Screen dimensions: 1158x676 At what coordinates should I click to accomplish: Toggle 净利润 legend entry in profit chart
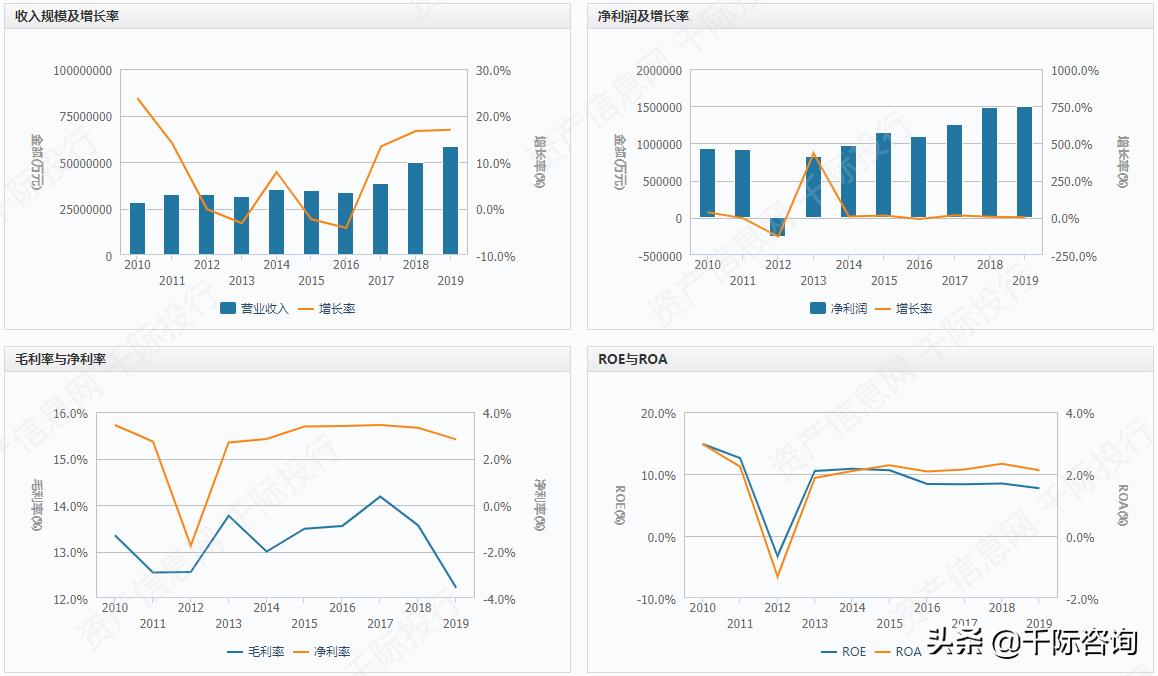849,308
